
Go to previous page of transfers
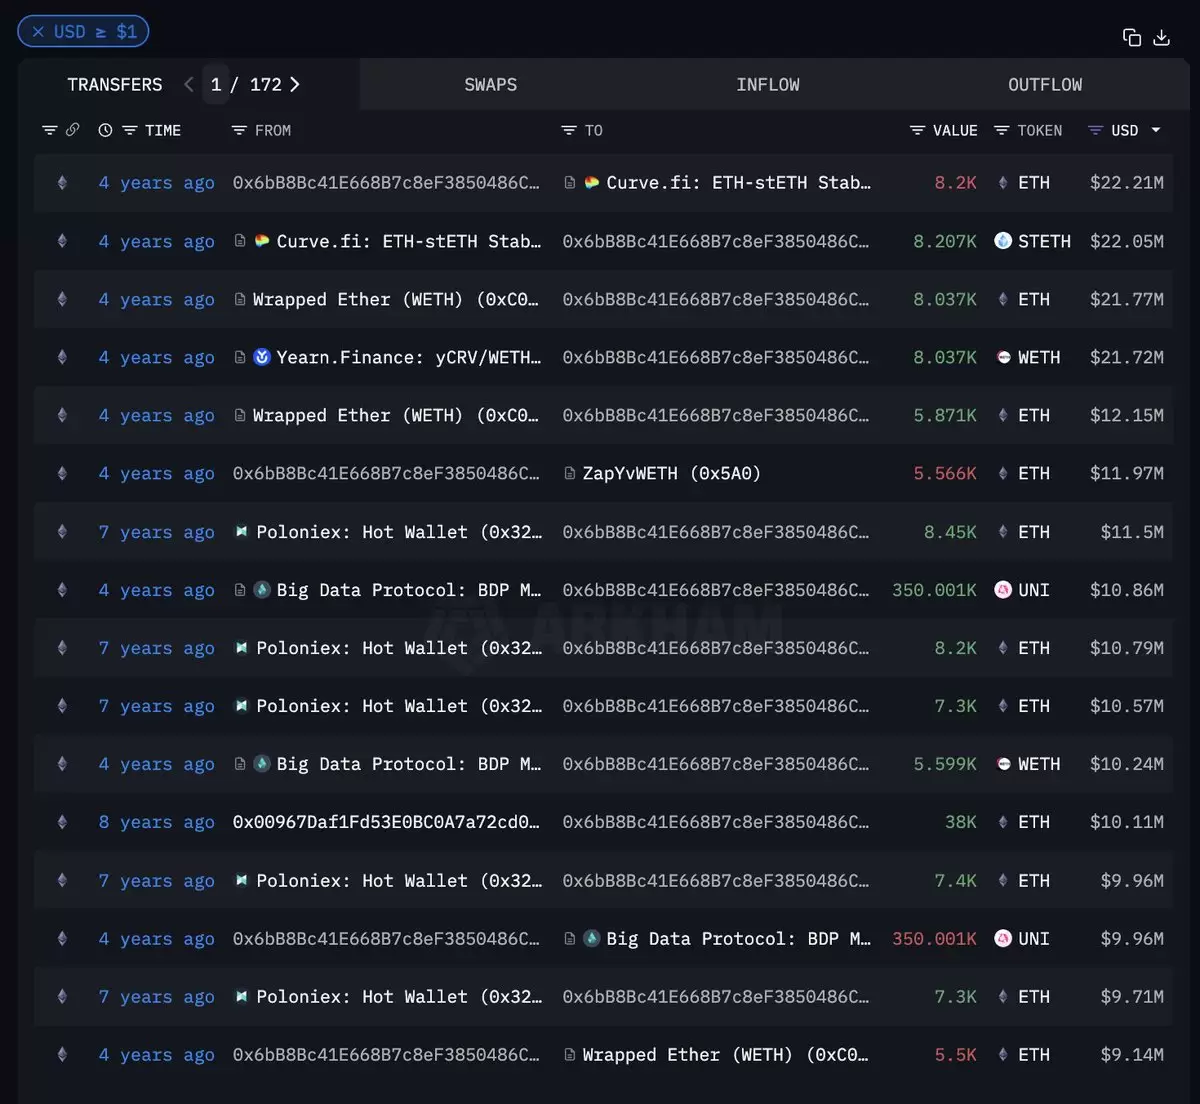(x=189, y=85)
